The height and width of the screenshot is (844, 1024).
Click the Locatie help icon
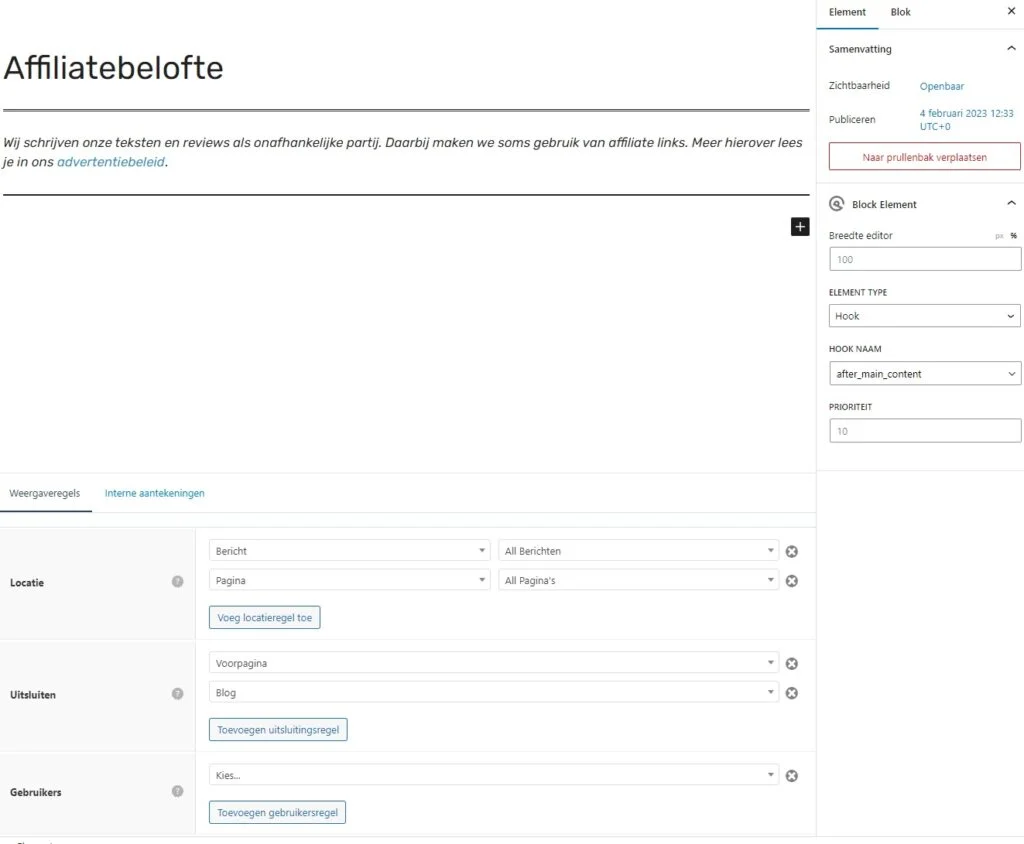178,581
